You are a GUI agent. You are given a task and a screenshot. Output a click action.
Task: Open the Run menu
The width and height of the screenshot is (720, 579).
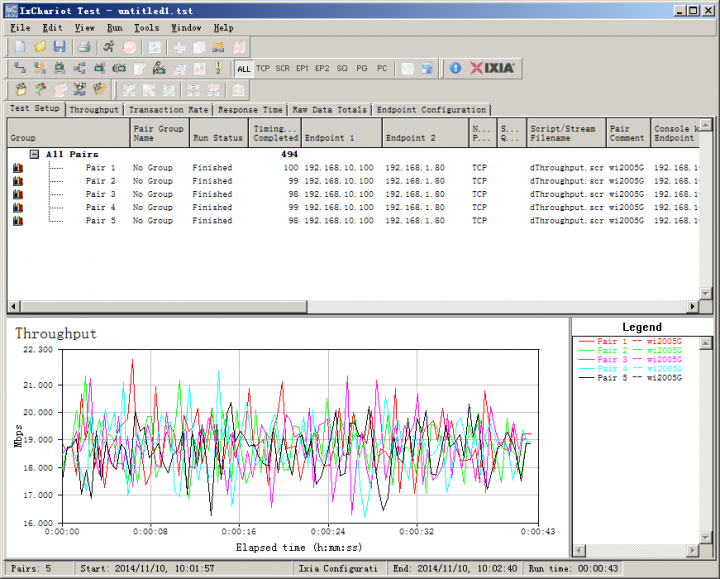click(x=114, y=28)
